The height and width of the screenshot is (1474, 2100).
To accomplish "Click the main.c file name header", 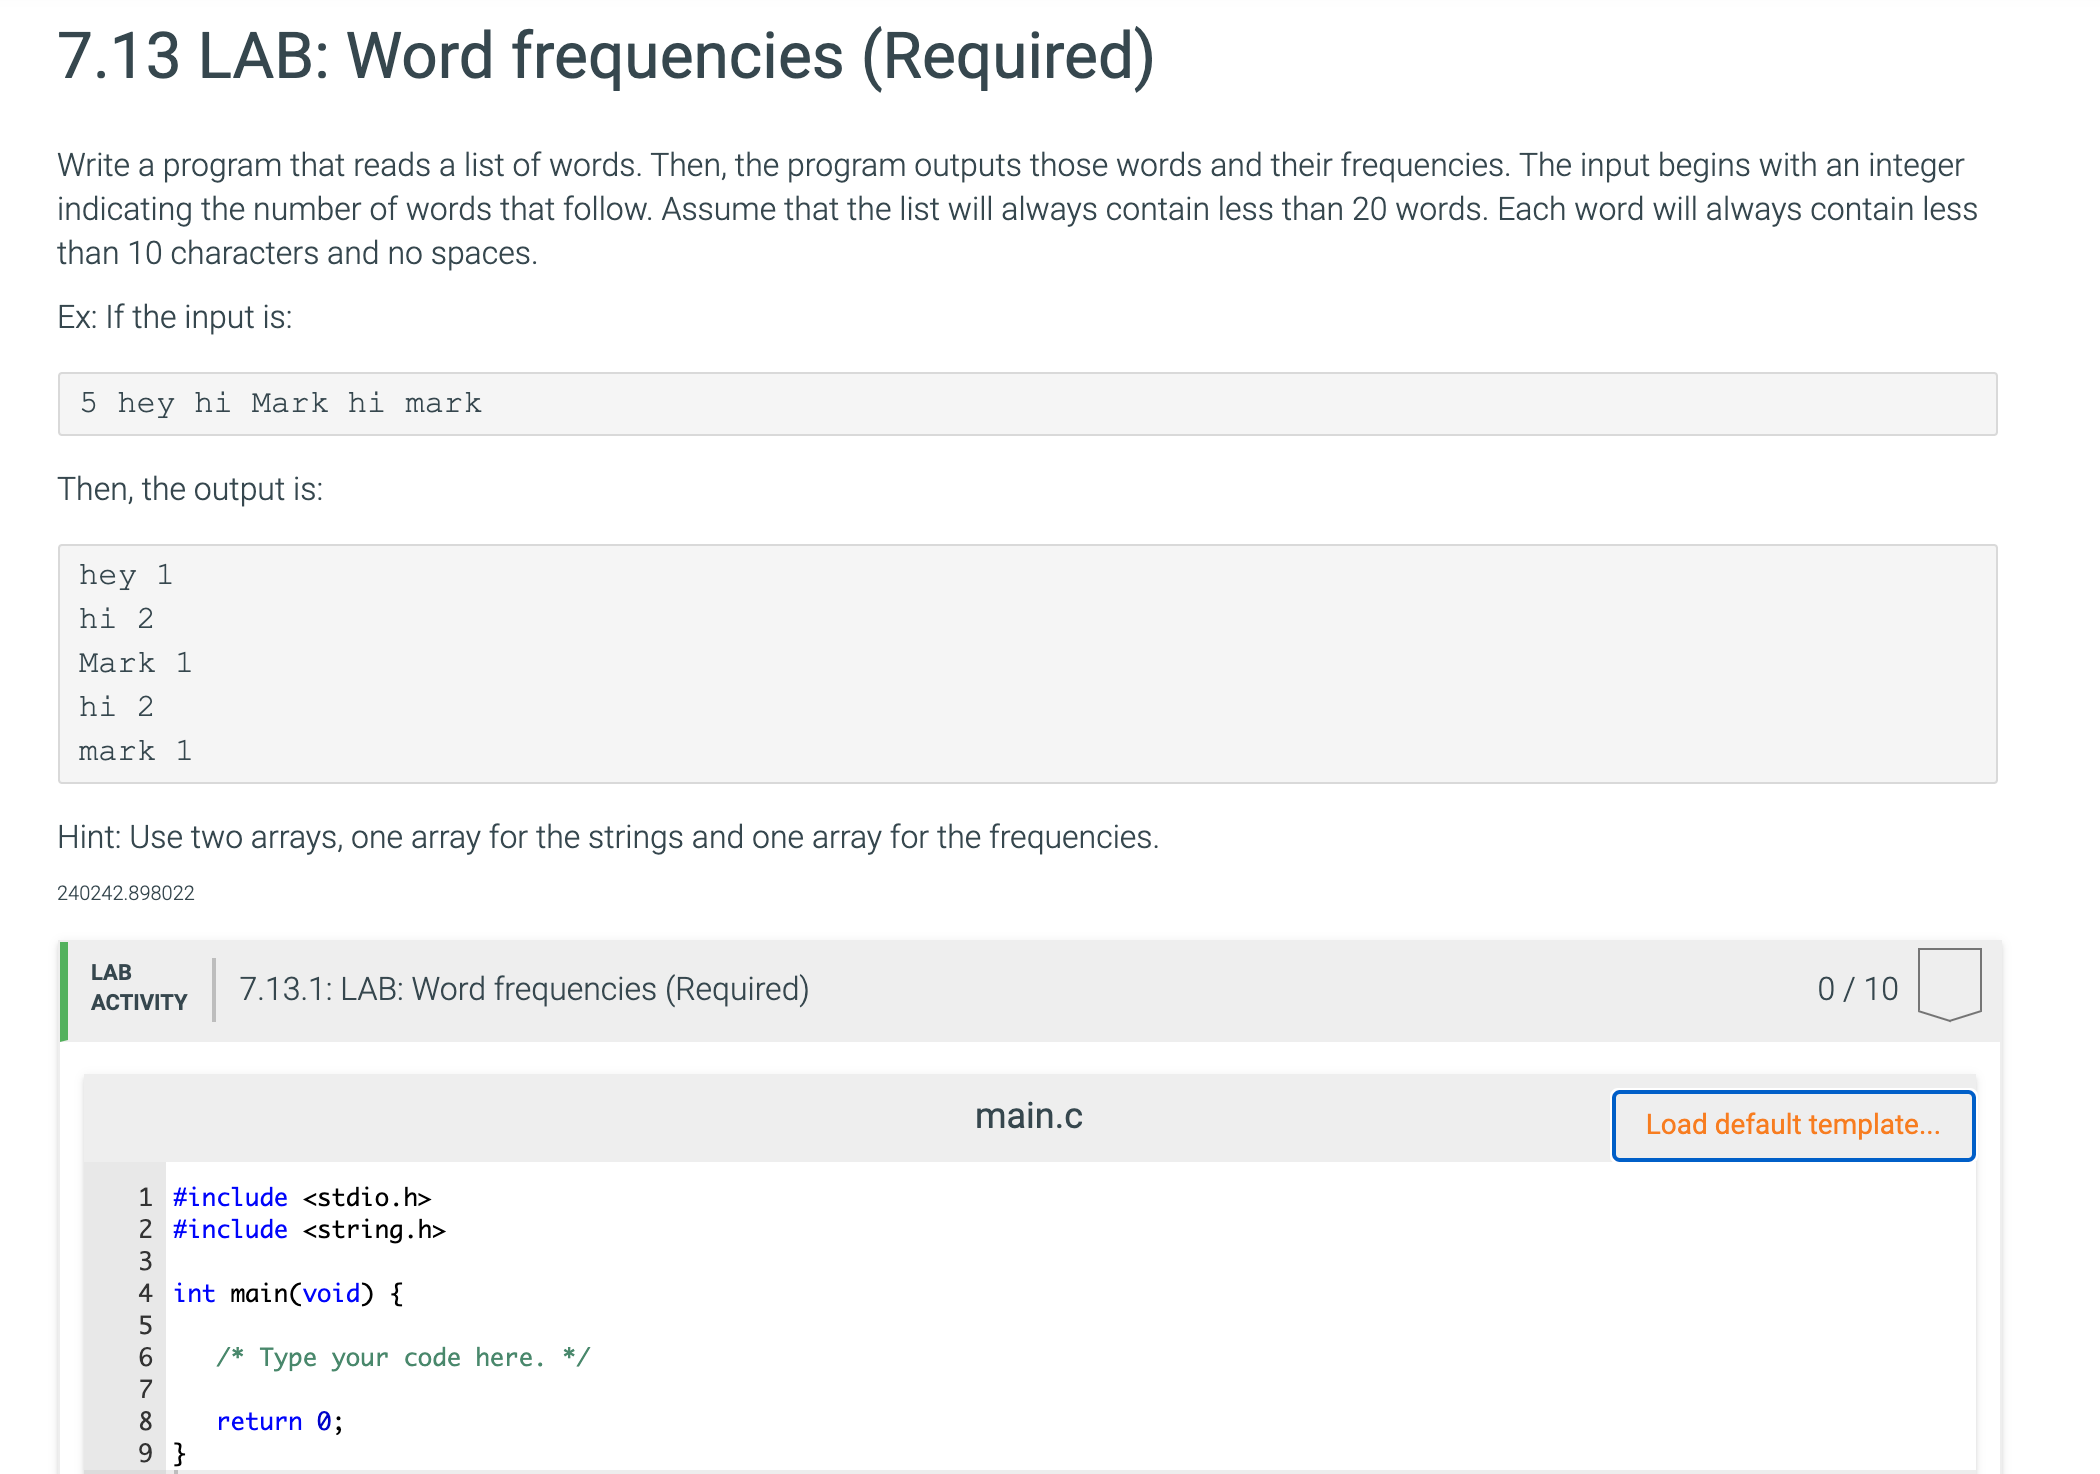I will 1028,1116.
